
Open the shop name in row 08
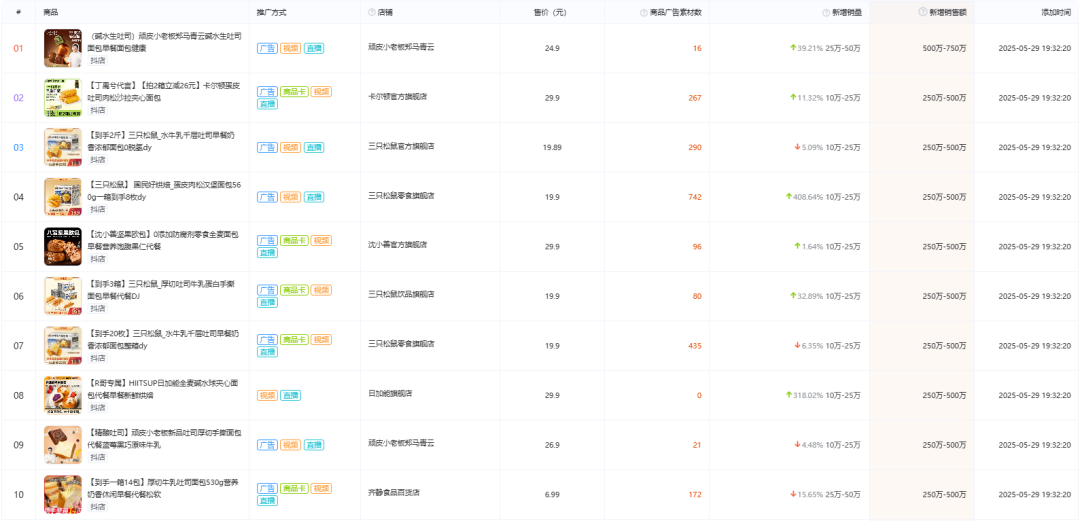390,394
